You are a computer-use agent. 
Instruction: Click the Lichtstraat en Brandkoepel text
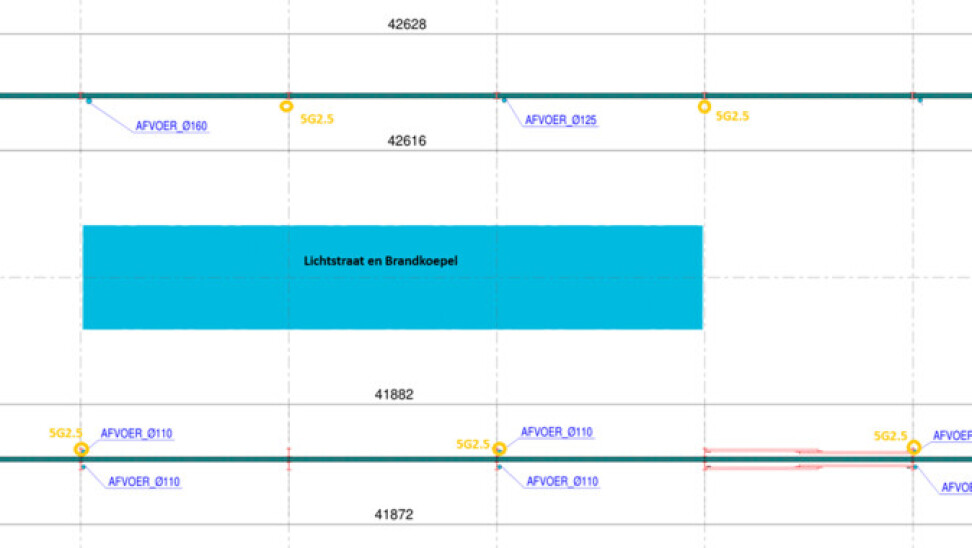[380, 261]
